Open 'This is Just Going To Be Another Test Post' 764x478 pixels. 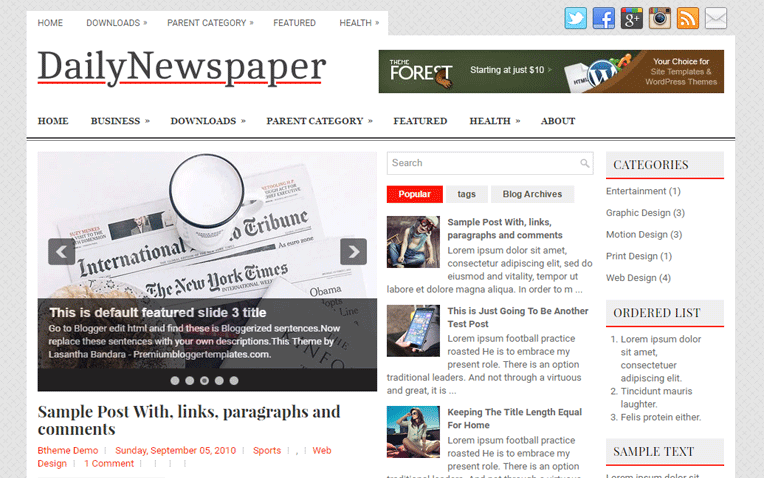[517, 317]
